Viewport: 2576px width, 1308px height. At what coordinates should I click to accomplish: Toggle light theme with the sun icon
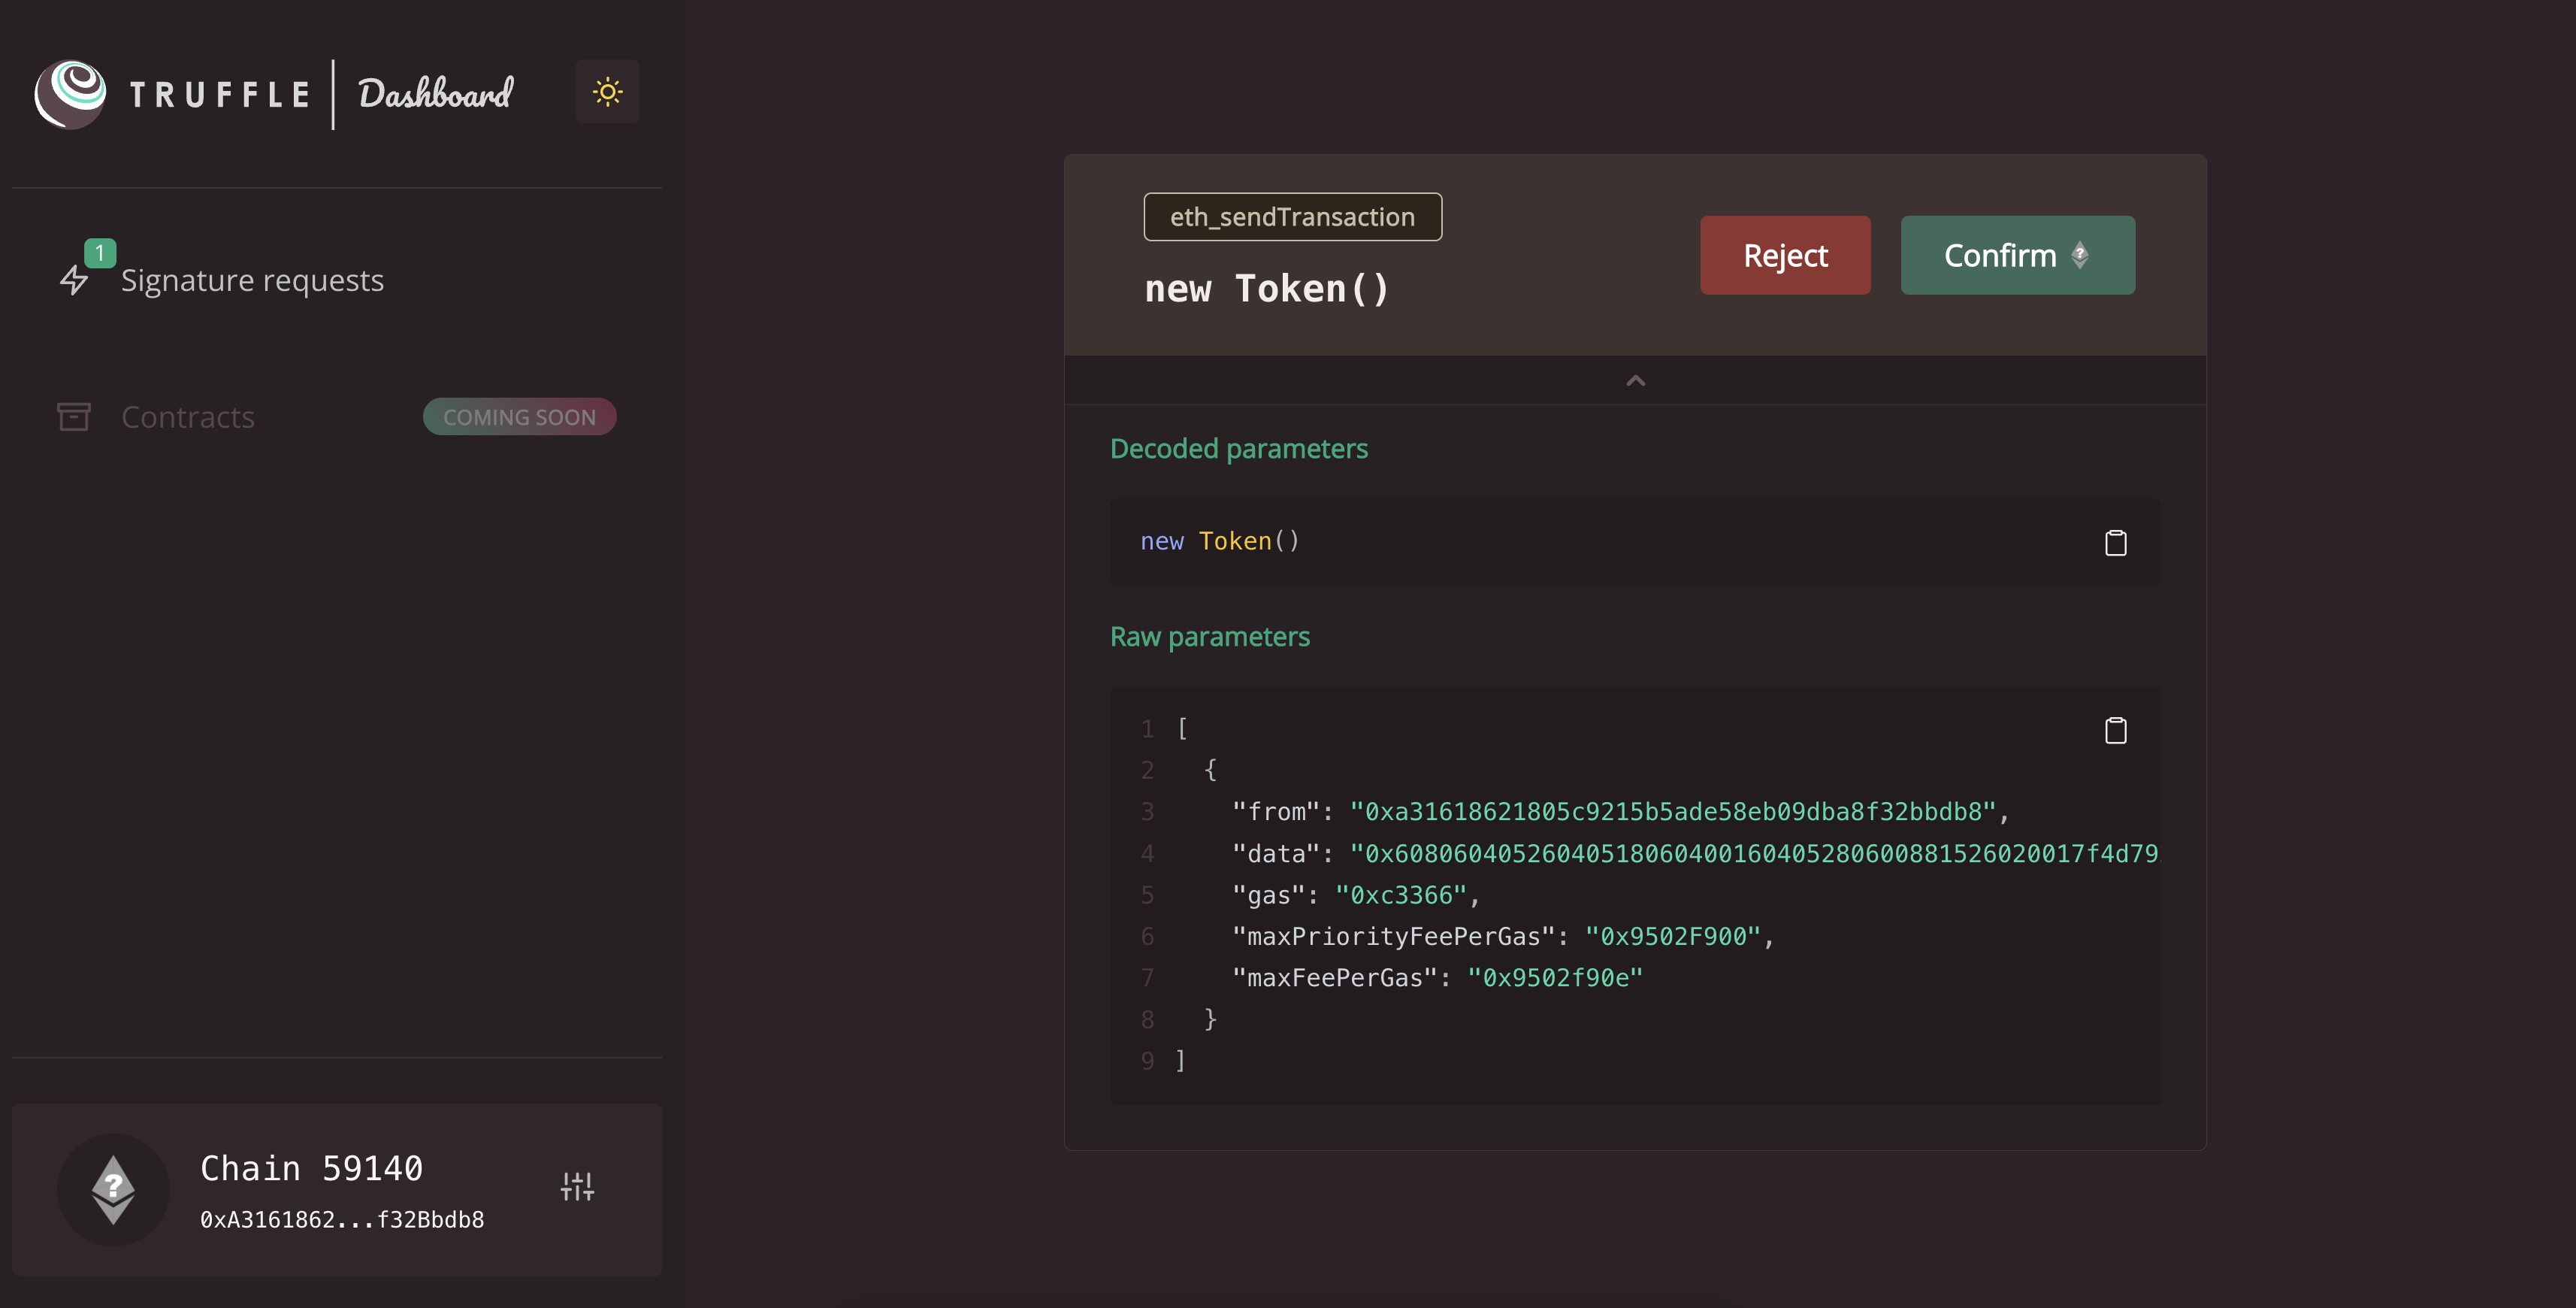pos(607,92)
